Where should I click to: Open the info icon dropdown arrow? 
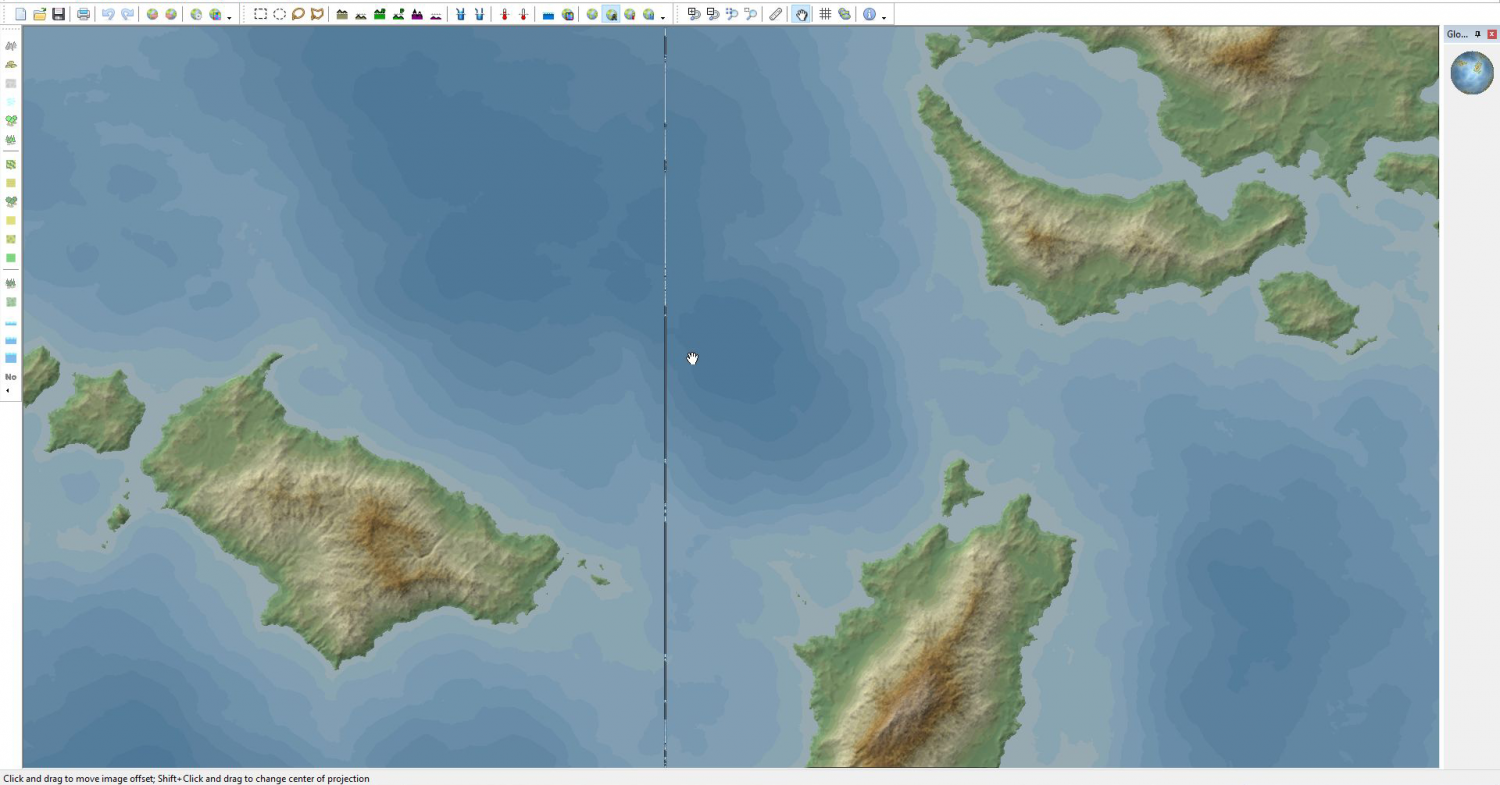tap(884, 16)
